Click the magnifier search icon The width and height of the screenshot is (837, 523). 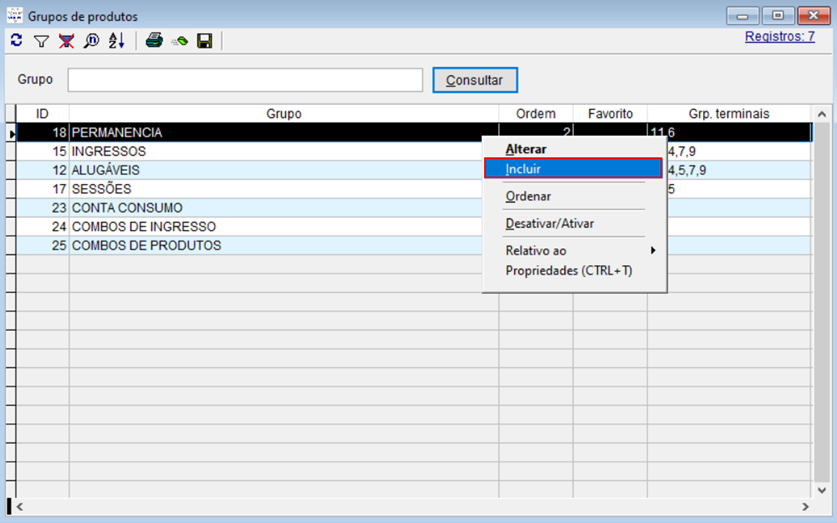(x=91, y=41)
